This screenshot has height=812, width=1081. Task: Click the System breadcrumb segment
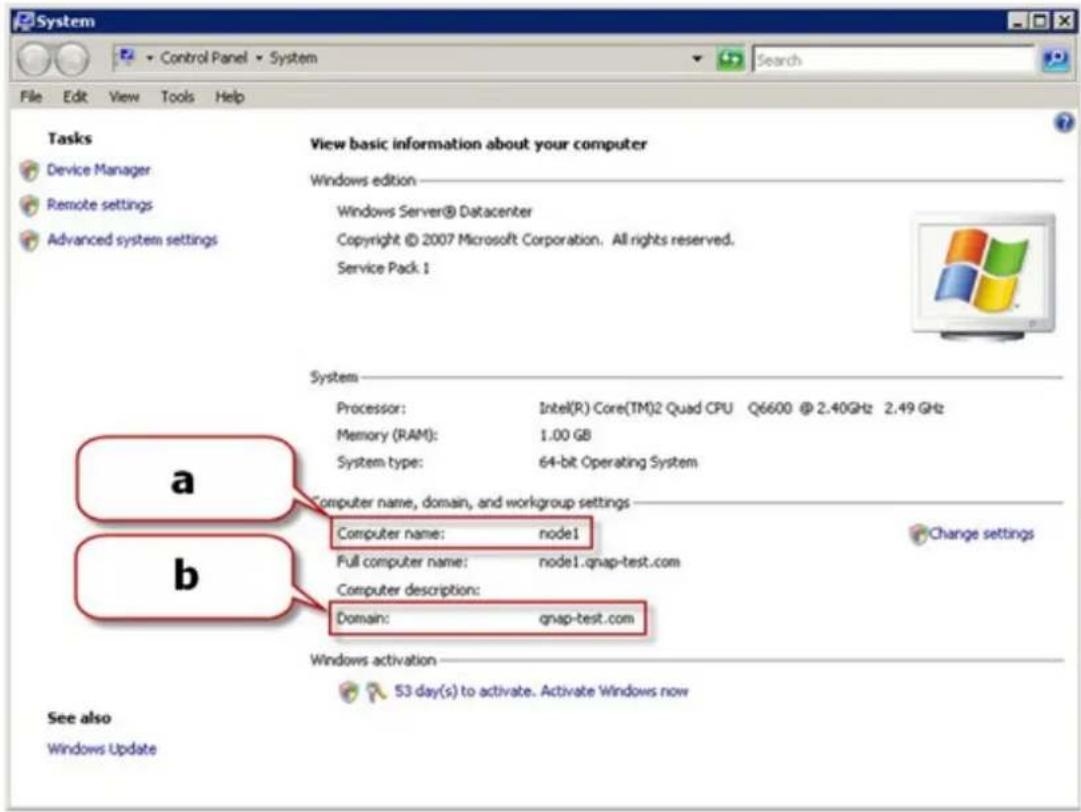point(293,58)
